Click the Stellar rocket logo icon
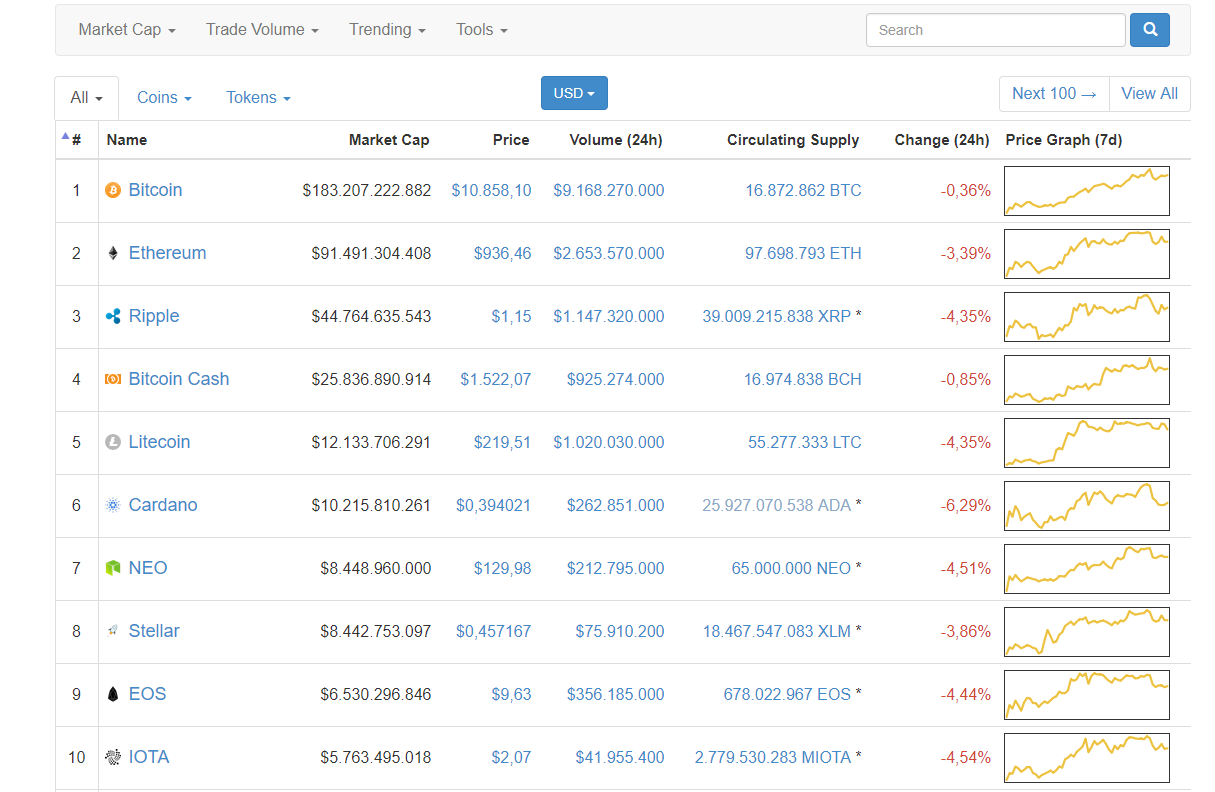1215x792 pixels. 113,631
